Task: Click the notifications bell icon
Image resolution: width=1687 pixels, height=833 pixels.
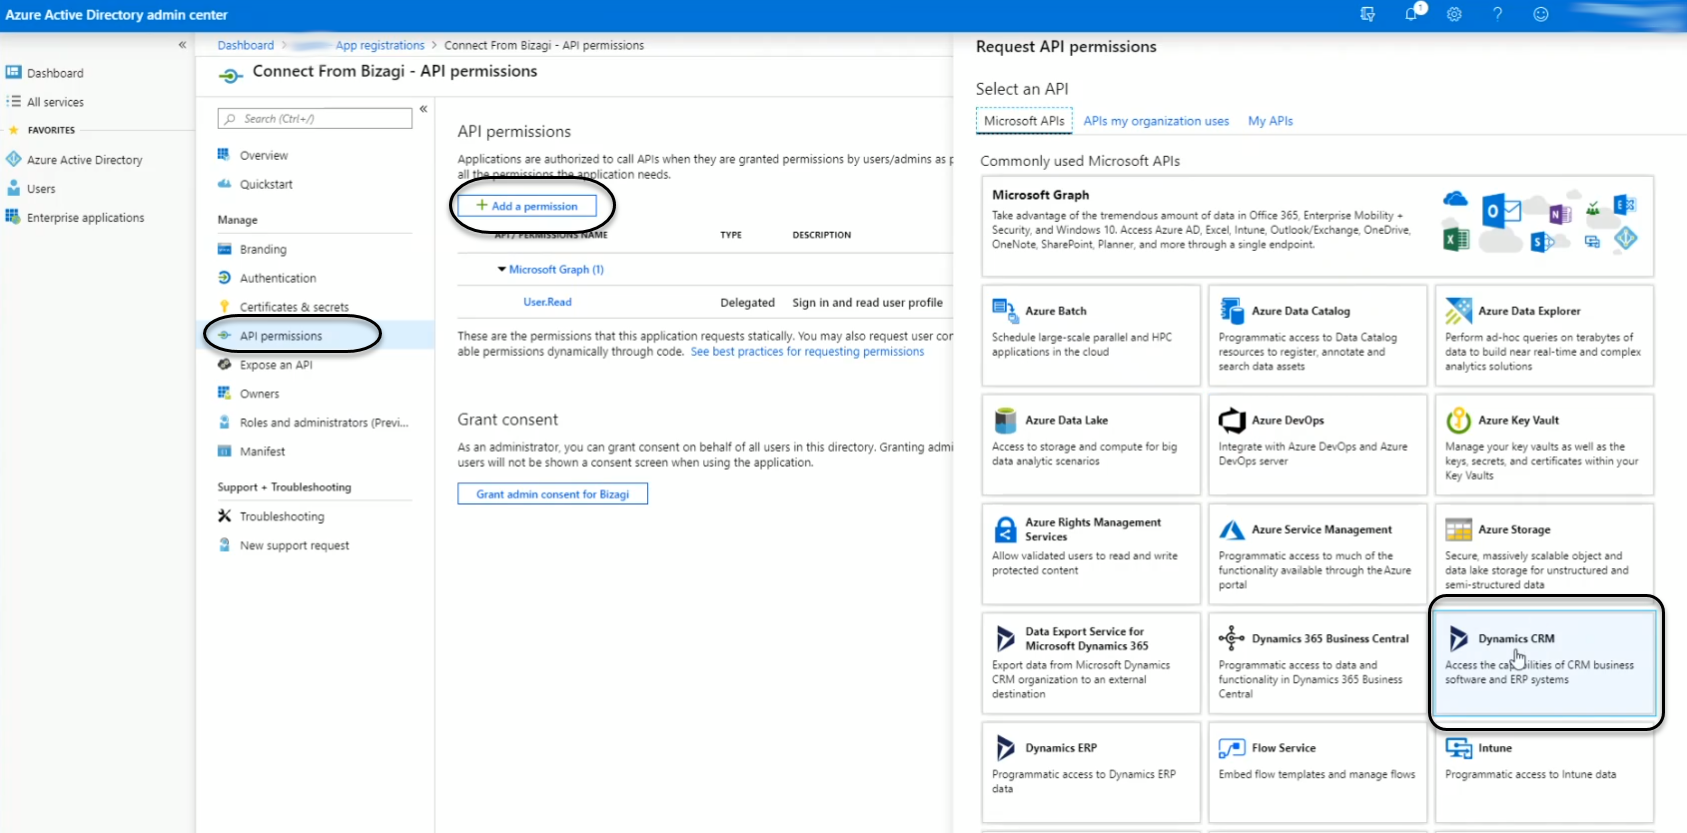Action: click(x=1411, y=14)
